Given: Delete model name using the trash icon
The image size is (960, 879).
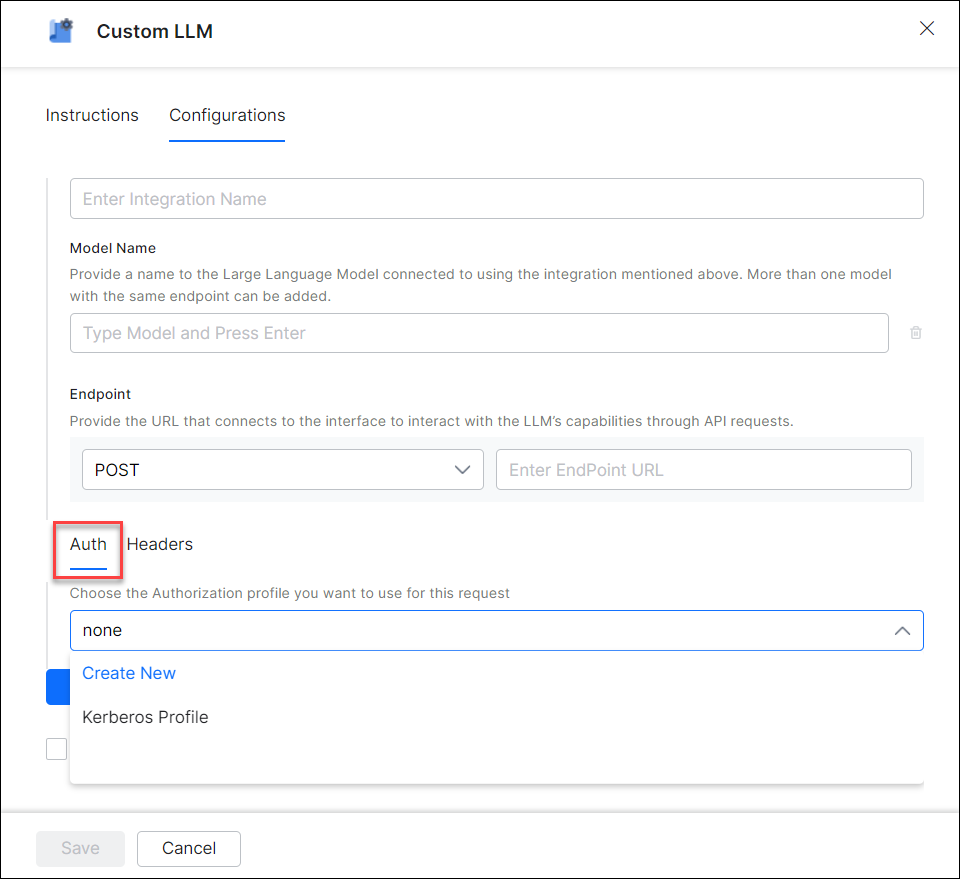Looking at the screenshot, I should click(x=915, y=332).
